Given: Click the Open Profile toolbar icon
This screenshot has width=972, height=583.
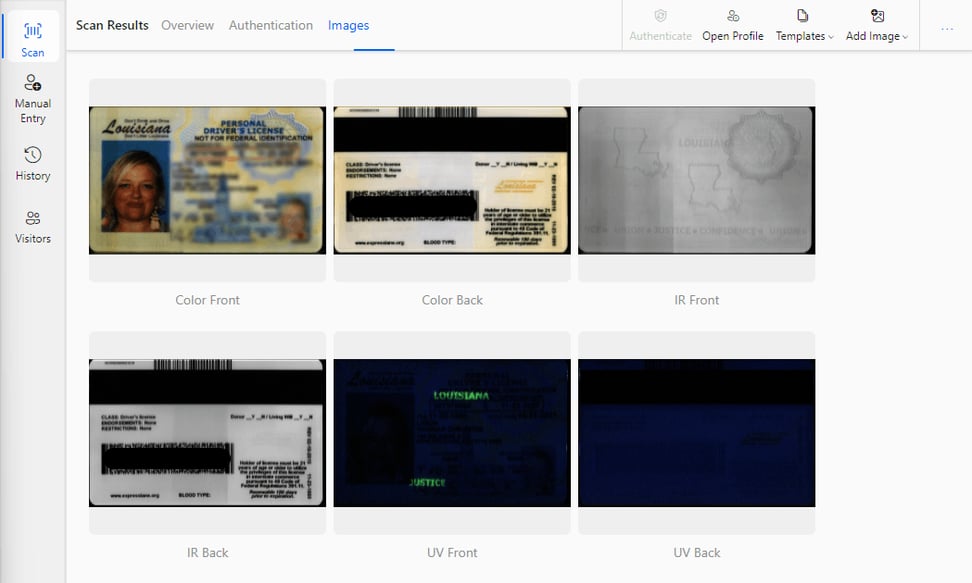Looking at the screenshot, I should [x=733, y=16].
